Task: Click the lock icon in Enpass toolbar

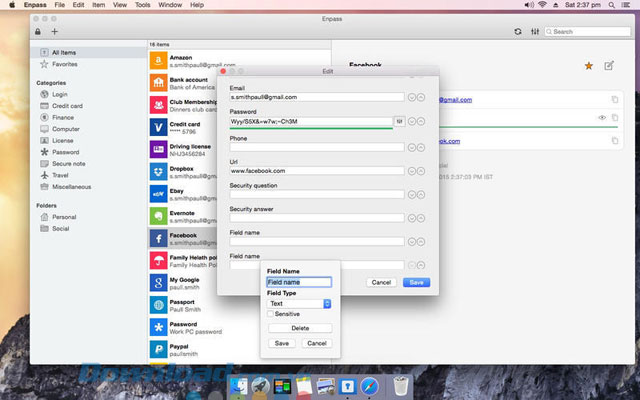Action: coord(38,32)
